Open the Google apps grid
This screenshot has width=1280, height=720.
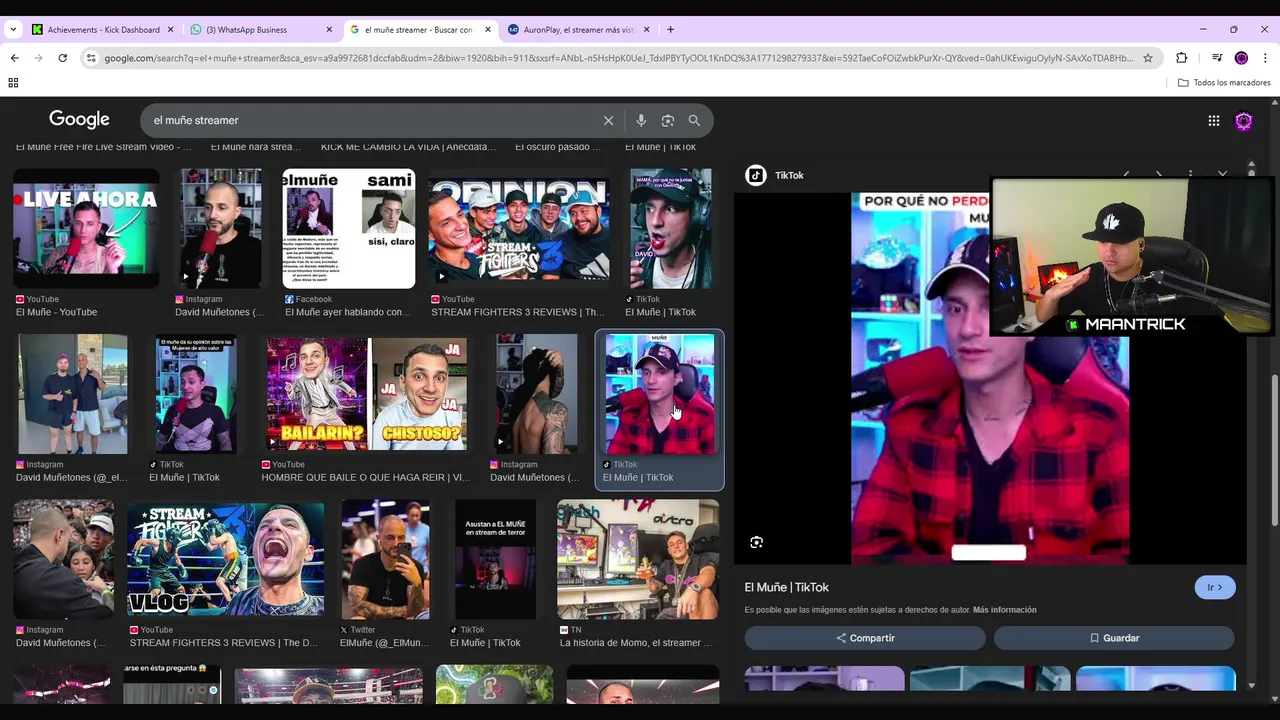point(1213,121)
